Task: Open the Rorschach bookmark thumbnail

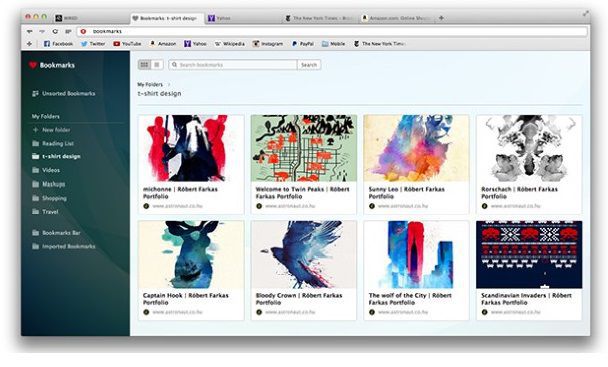Action: [x=529, y=148]
